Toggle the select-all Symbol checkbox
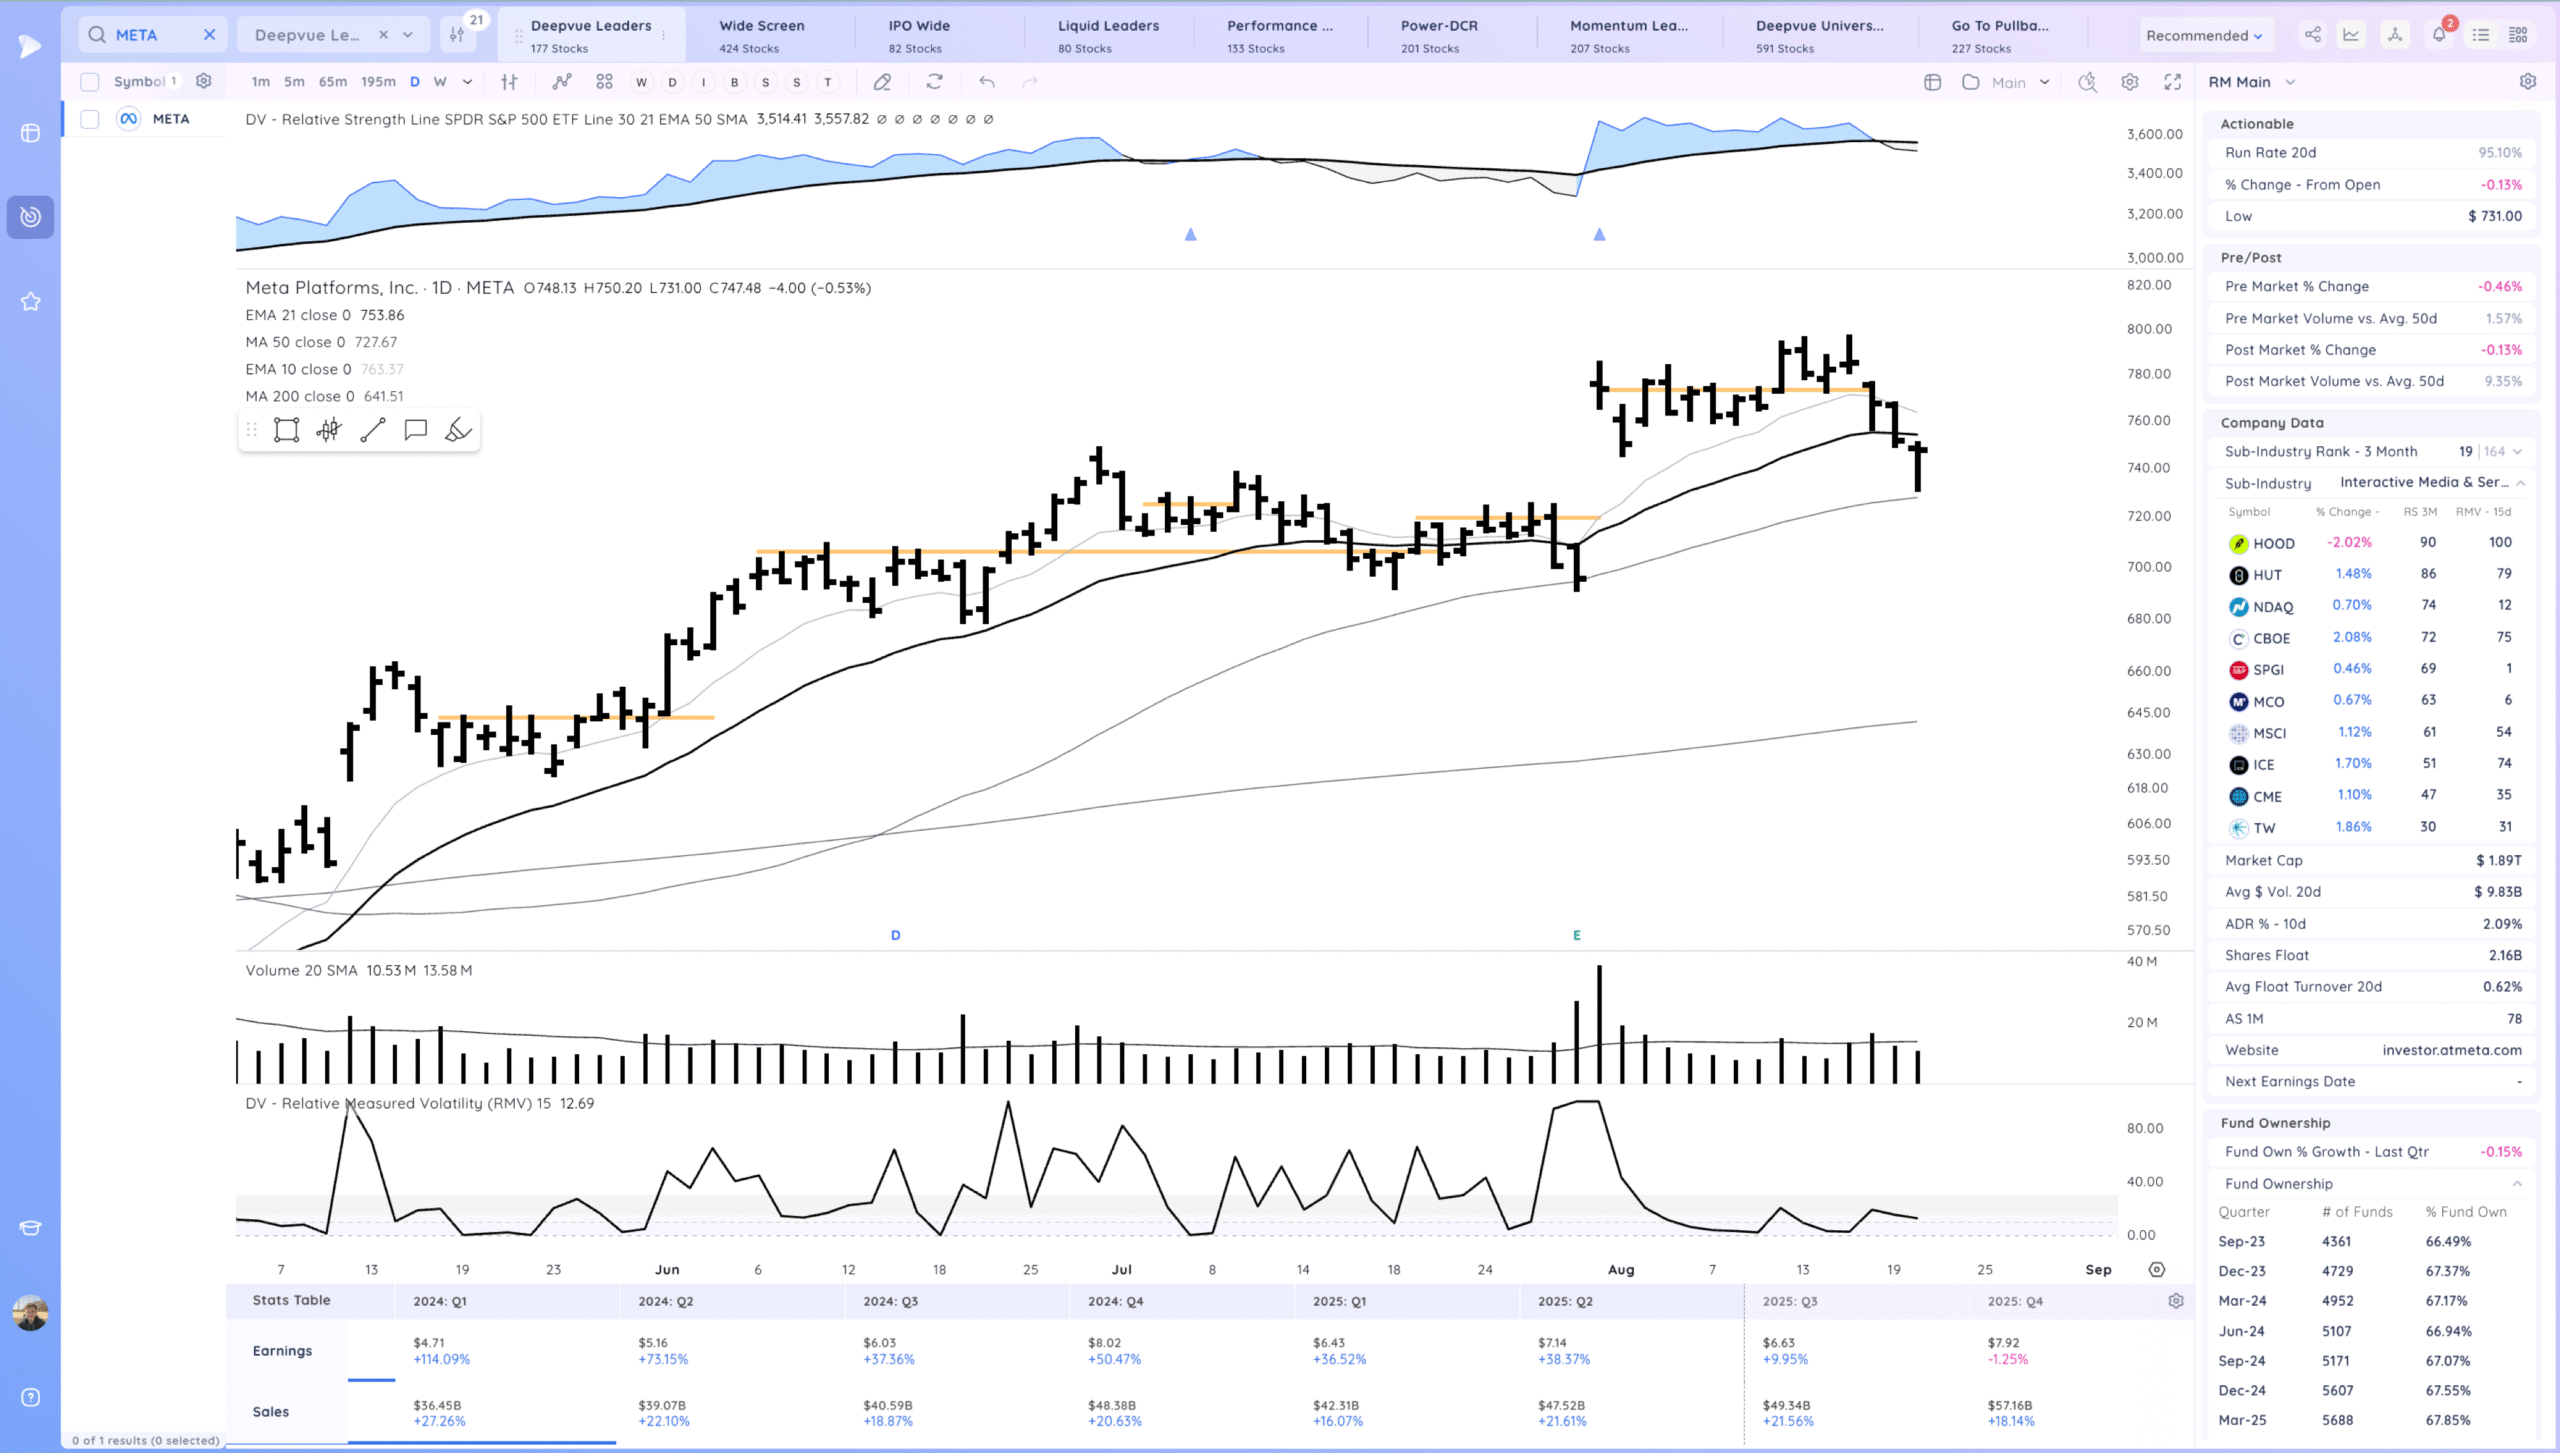2560x1453 pixels. point(90,82)
